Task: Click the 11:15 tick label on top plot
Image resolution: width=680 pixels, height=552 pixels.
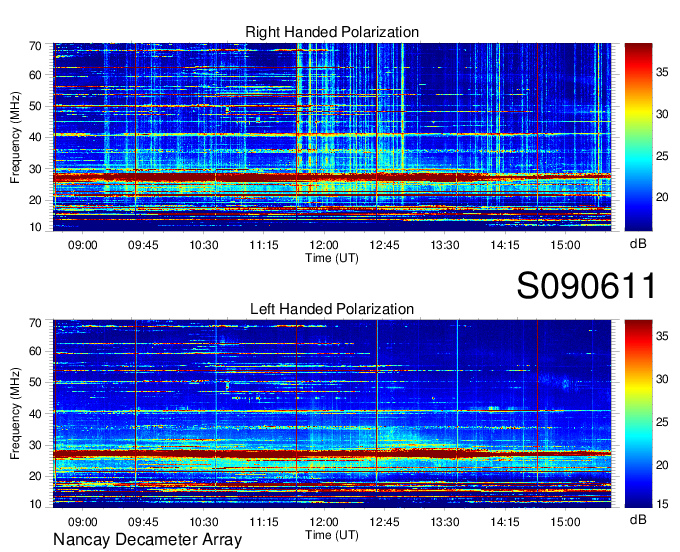Action: 264,245
